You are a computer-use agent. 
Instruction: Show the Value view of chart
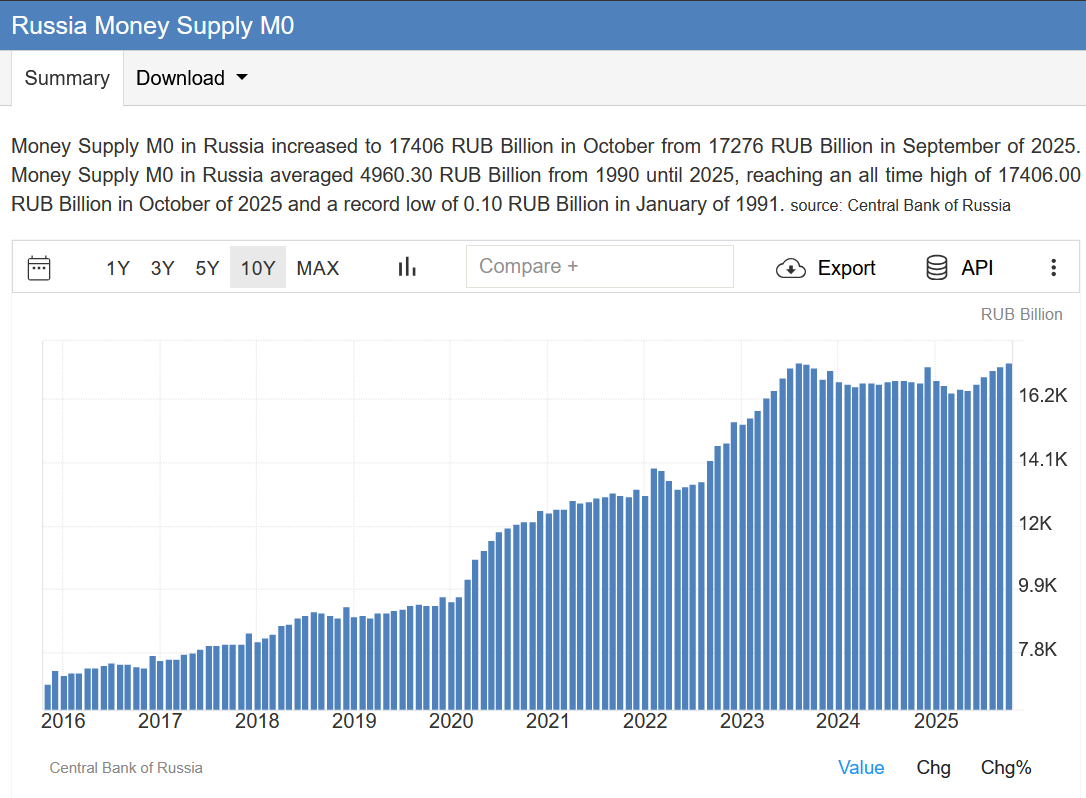[861, 767]
